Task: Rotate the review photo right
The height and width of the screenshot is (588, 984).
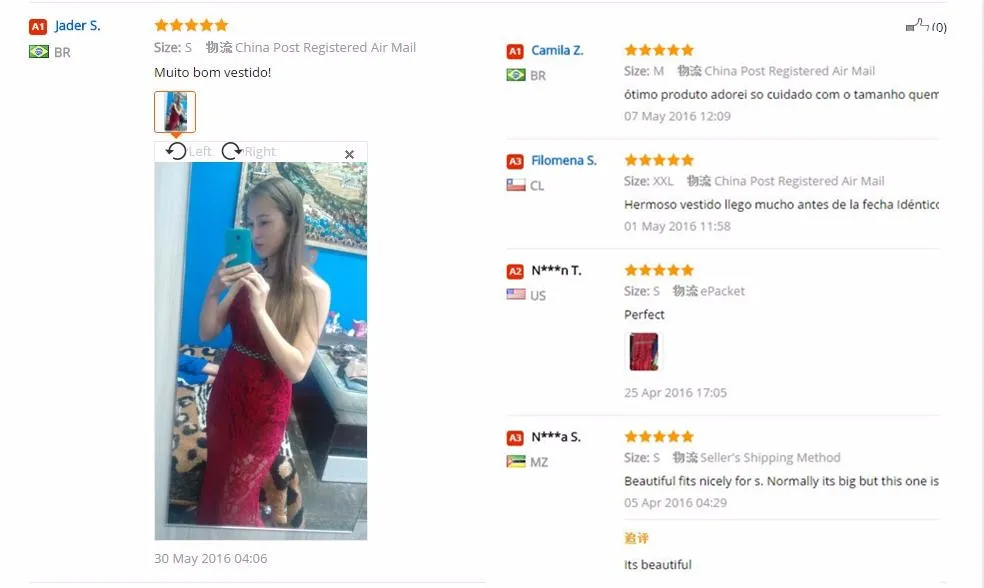Action: coord(249,151)
